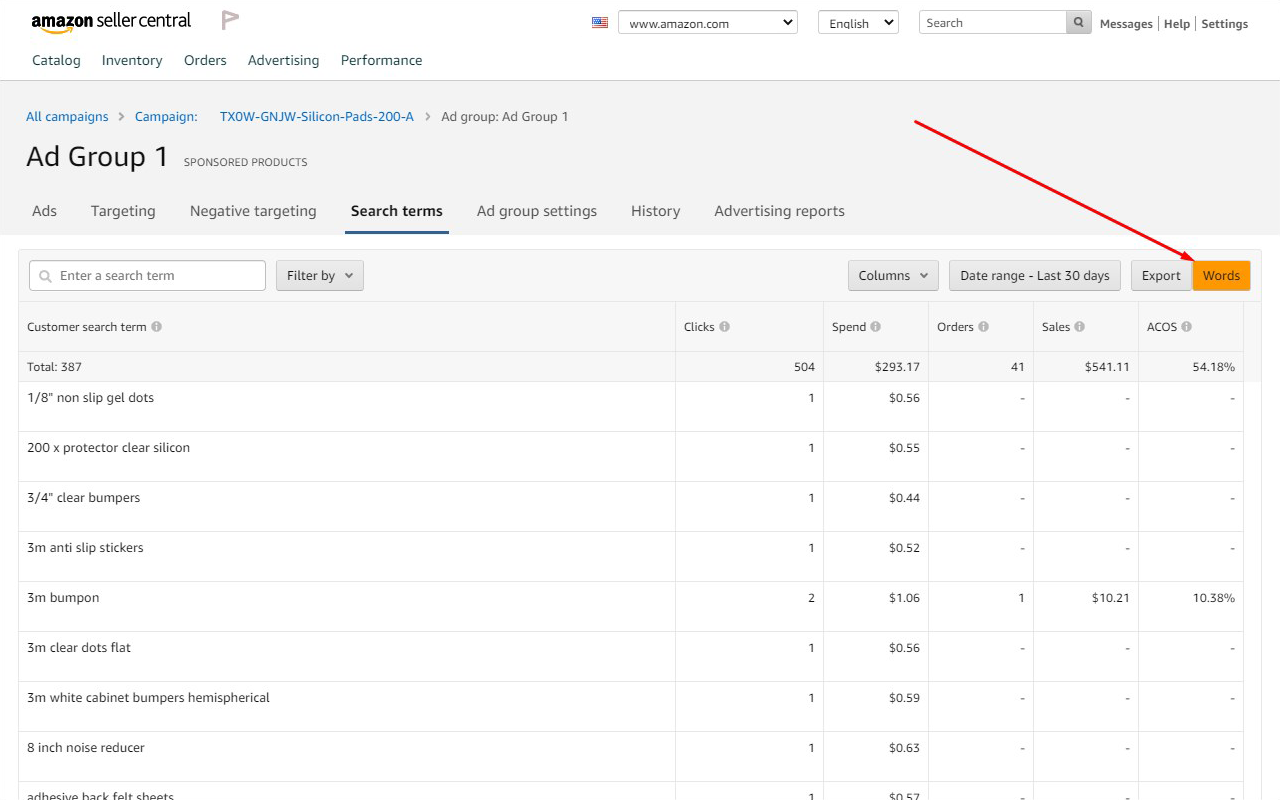Open the www.amazon.com marketplace dropdown
Screen dimensions: 1280x800
pyautogui.click(x=708, y=22)
